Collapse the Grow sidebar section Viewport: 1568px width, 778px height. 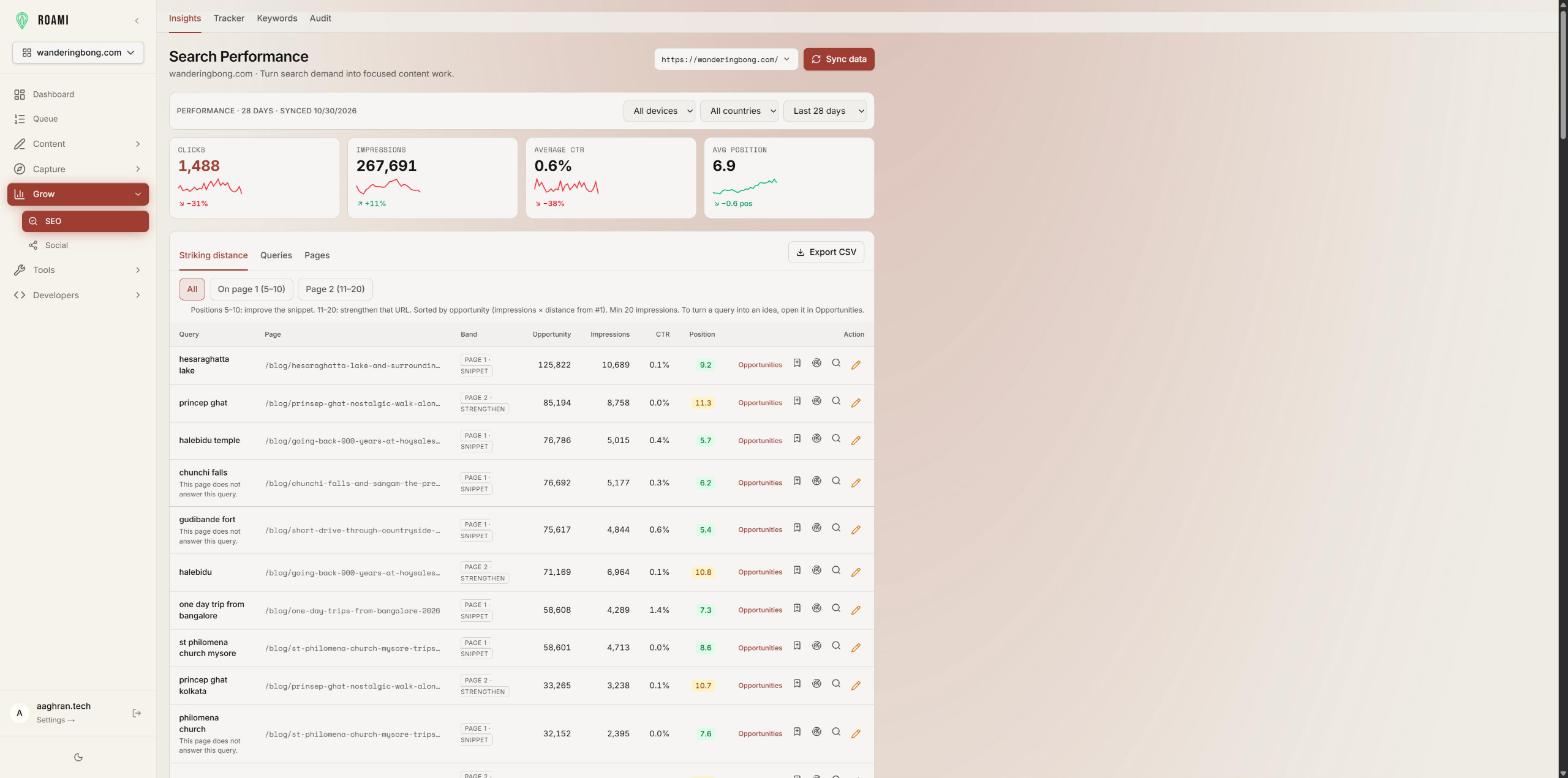click(78, 194)
